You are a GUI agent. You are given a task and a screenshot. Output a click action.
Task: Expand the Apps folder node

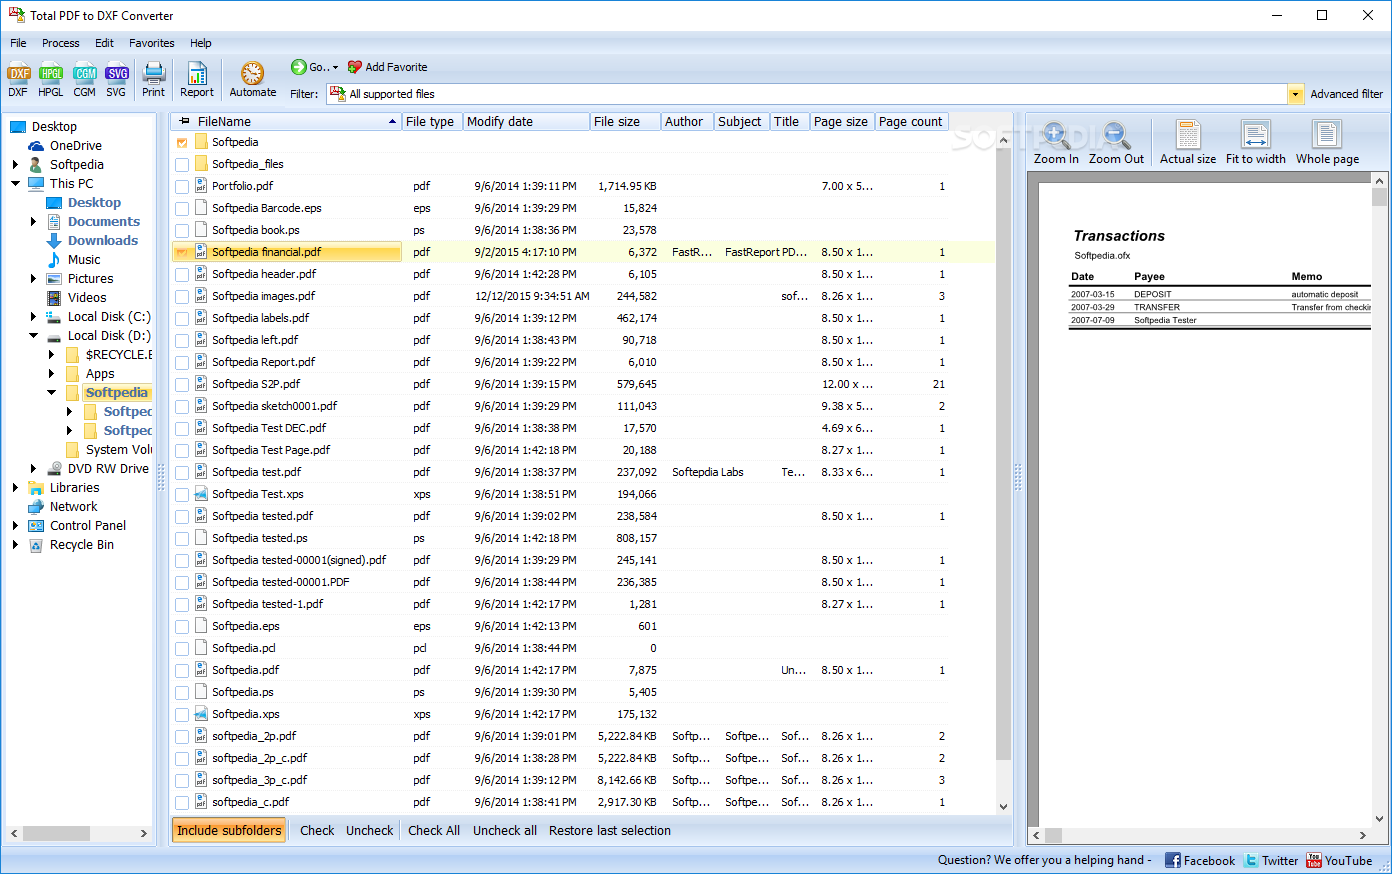[x=52, y=374]
